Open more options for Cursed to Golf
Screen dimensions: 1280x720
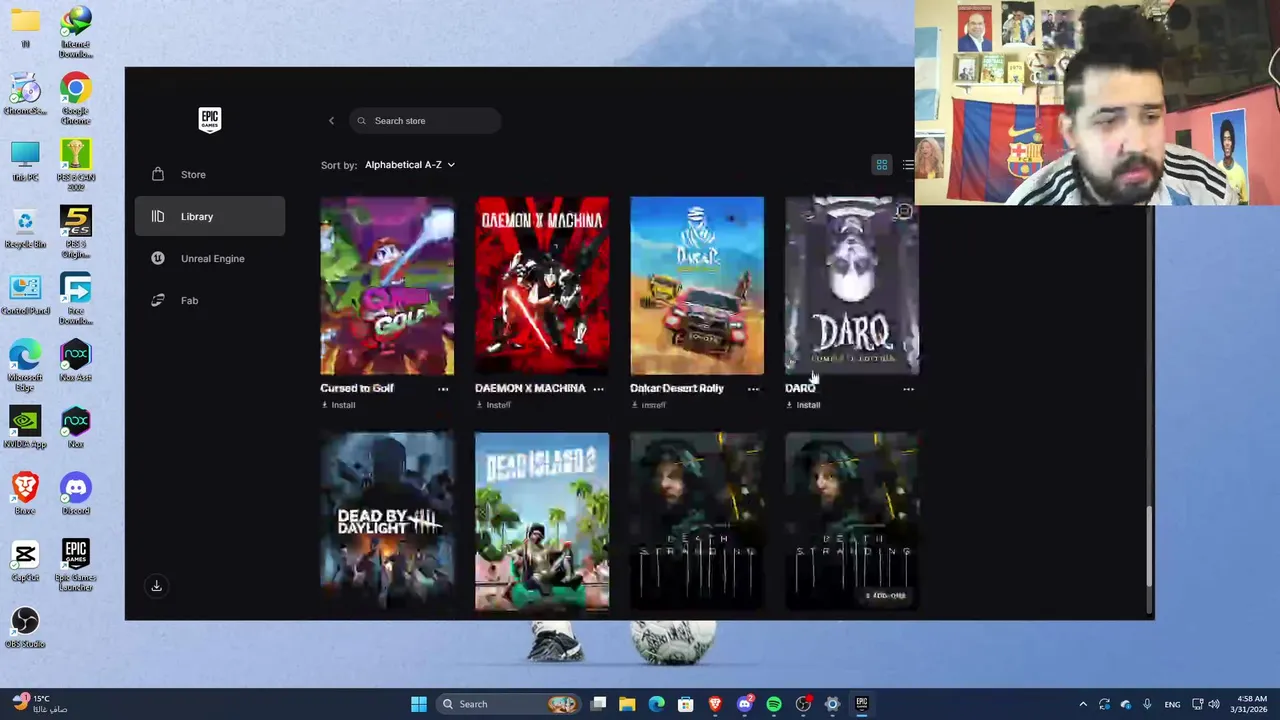pos(443,389)
